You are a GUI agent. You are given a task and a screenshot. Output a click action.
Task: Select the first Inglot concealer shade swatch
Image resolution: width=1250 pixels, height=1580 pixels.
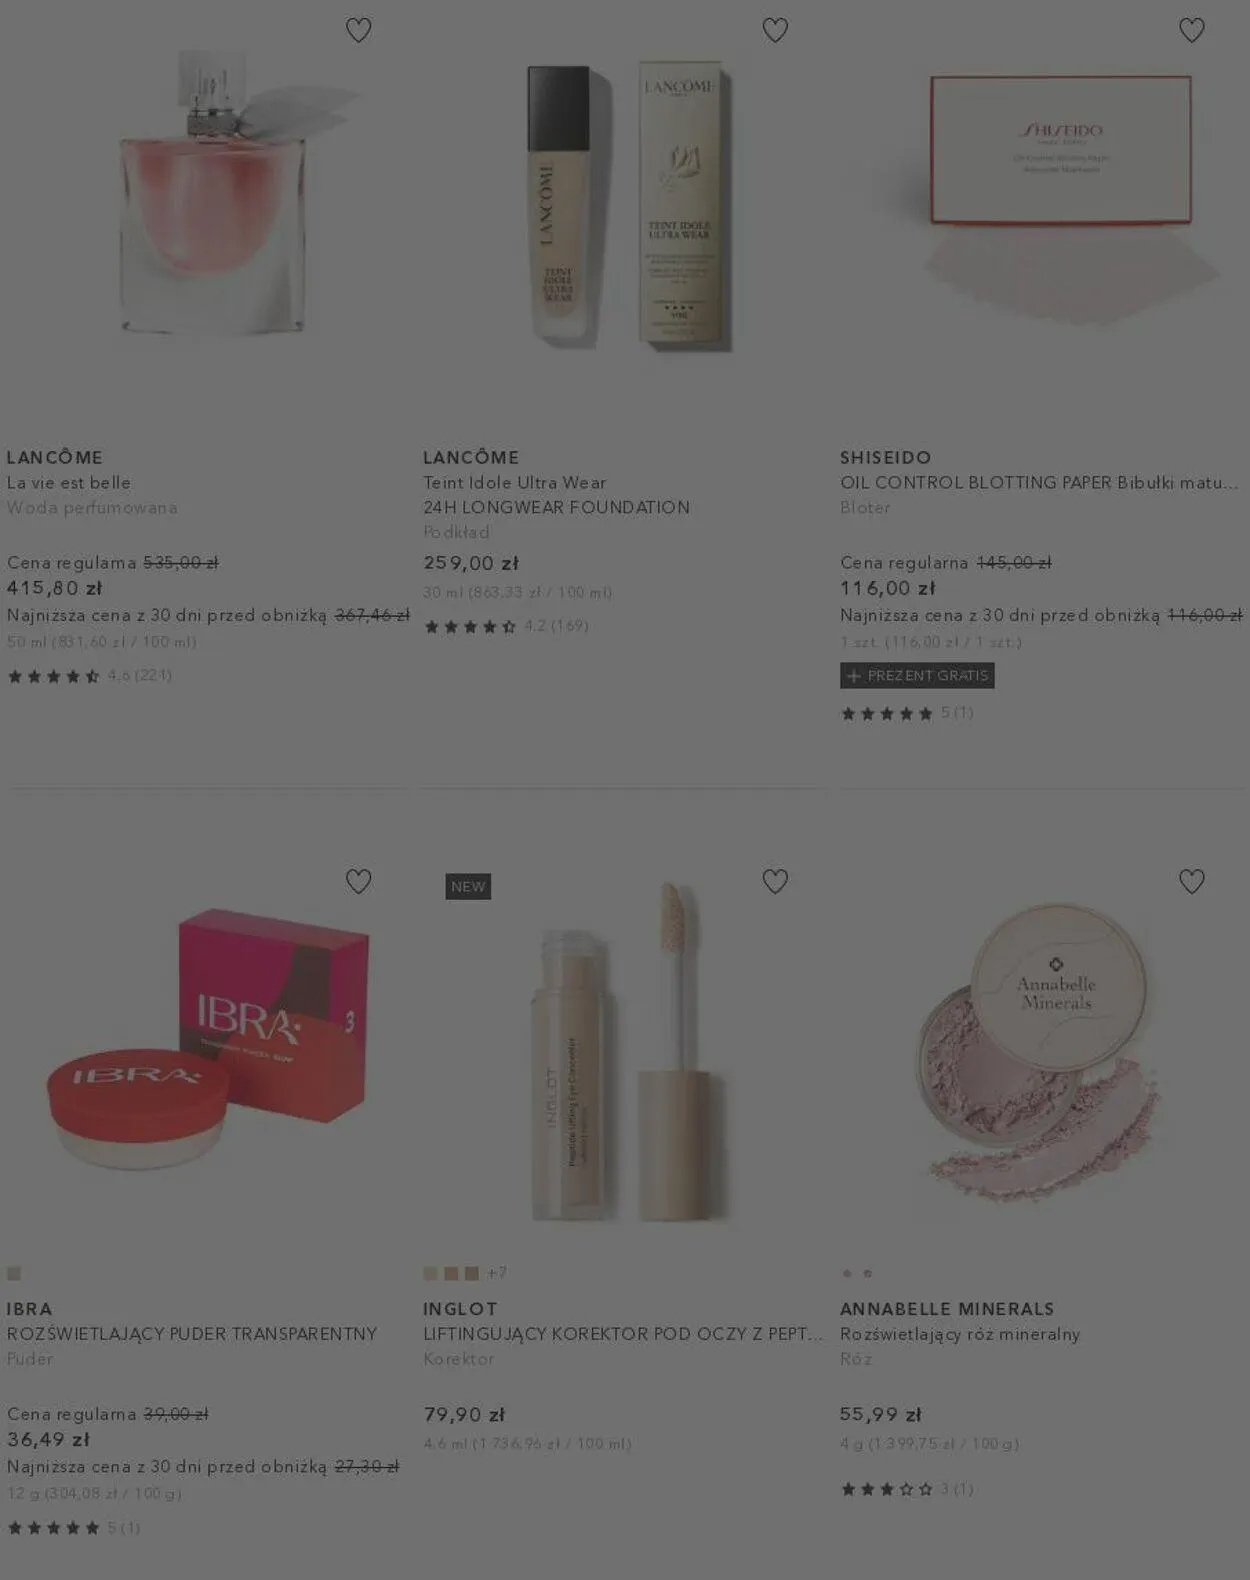click(431, 1273)
